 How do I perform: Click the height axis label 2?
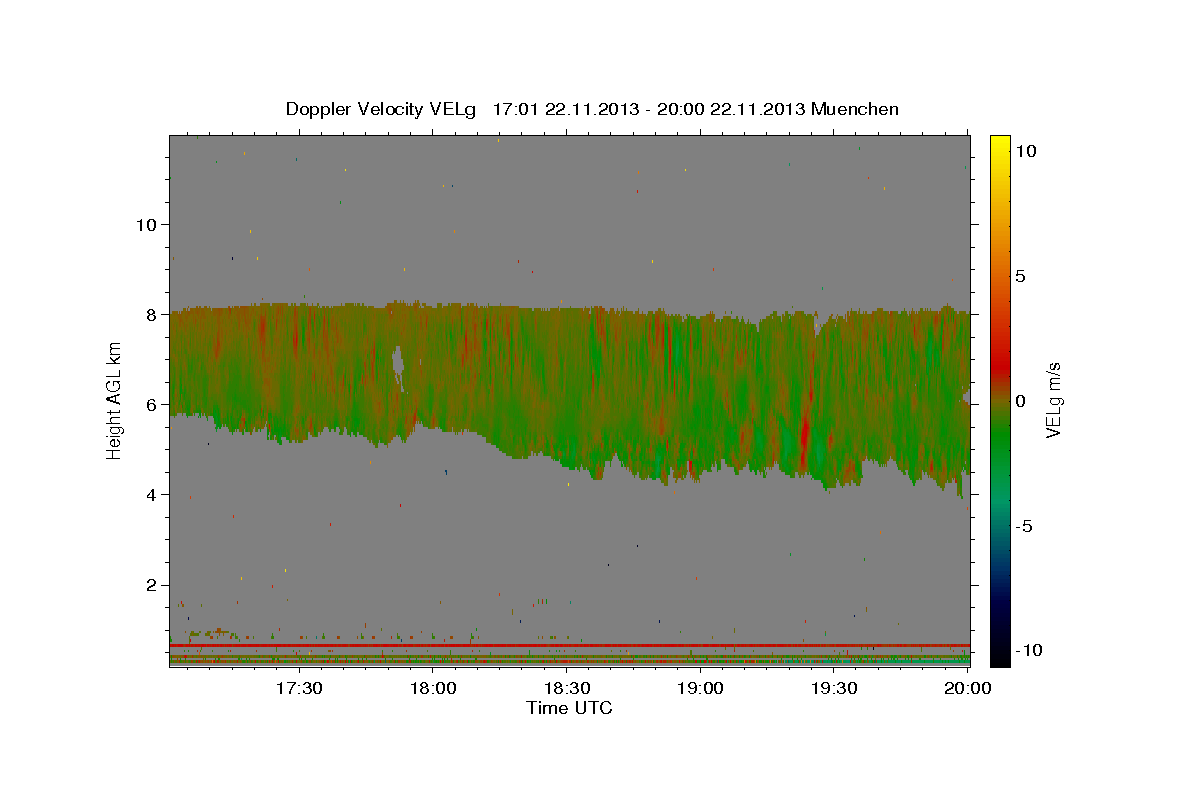coord(151,585)
